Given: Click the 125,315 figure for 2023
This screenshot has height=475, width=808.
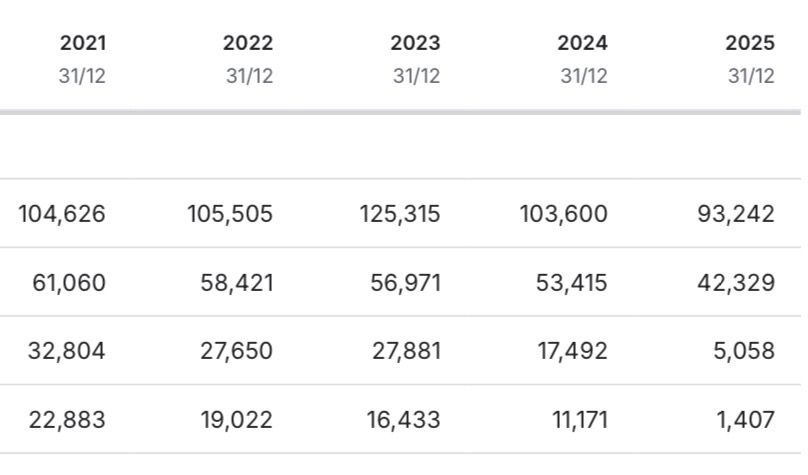Looking at the screenshot, I should [396, 214].
